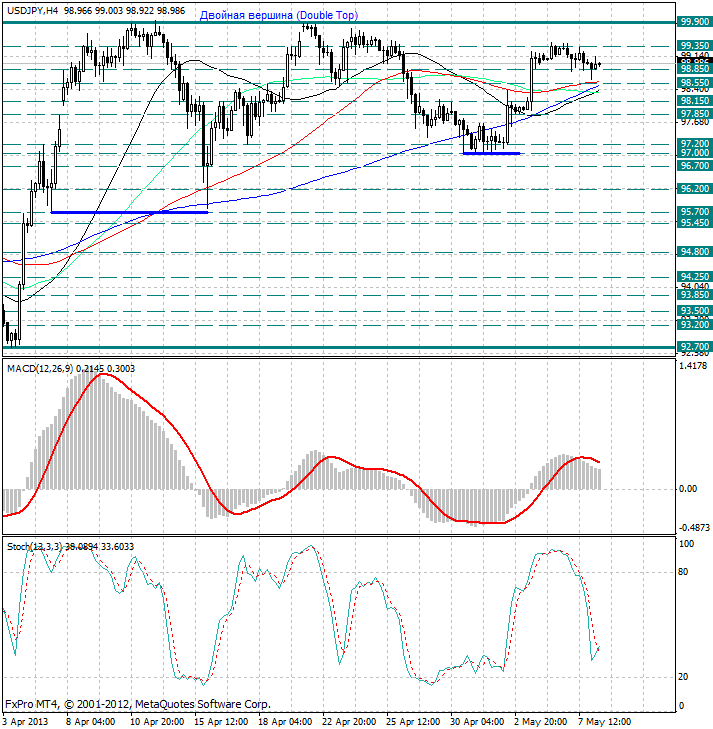Select the 99.900 price level label
Image resolution: width=713 pixels, height=729 pixels.
point(695,22)
